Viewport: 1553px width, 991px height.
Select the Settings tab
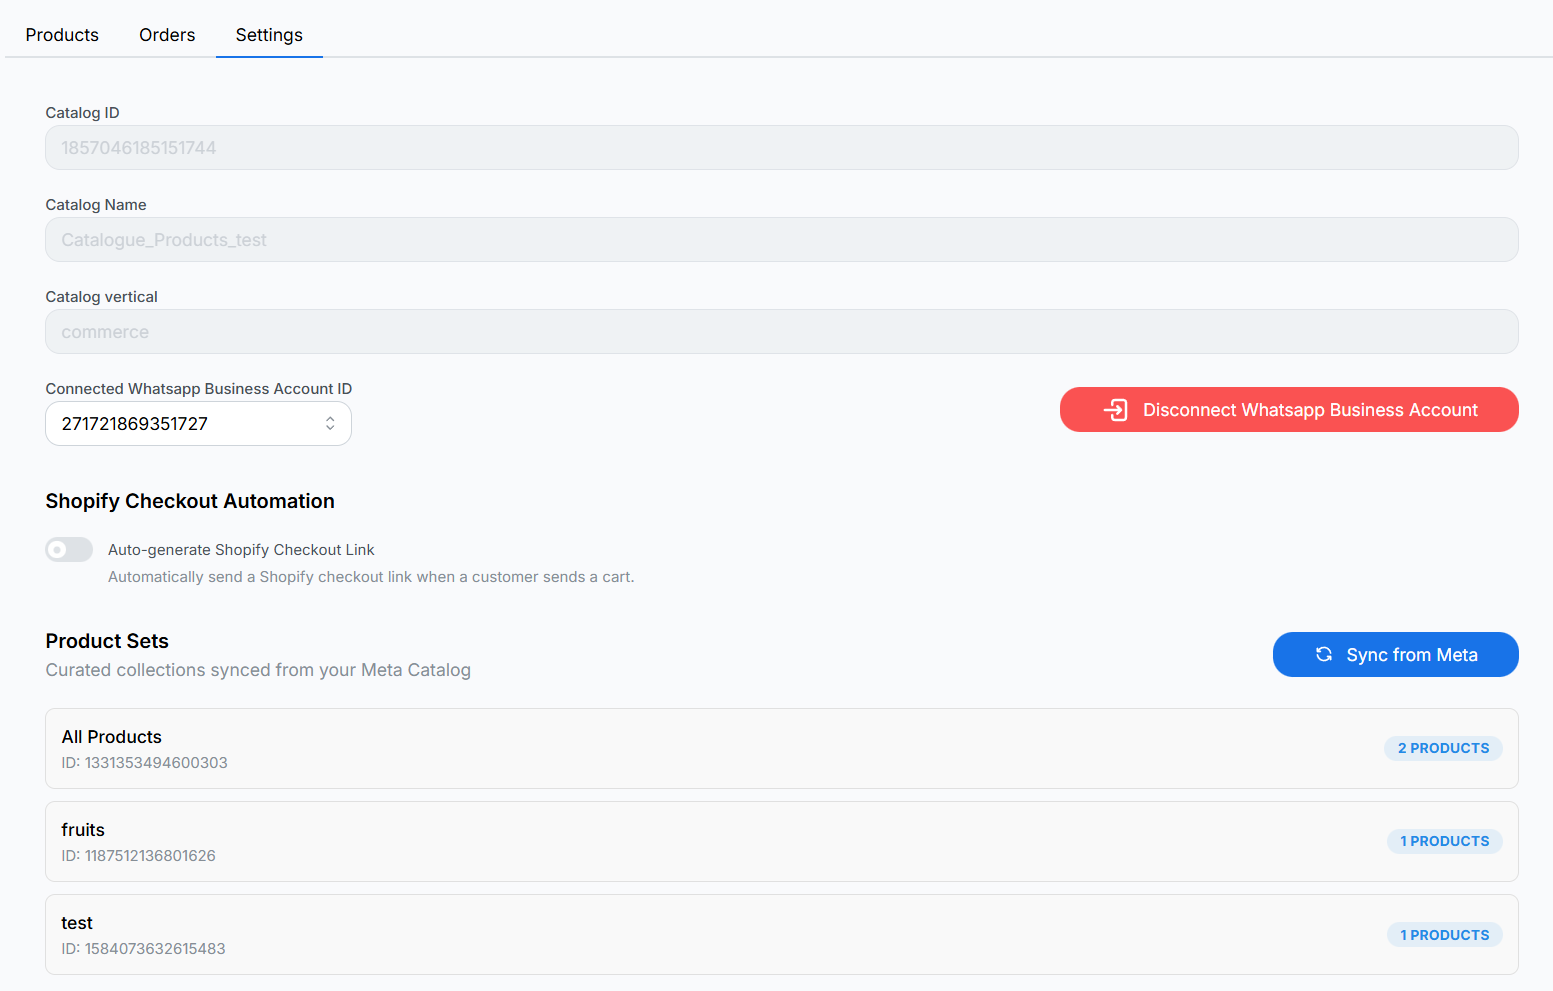269,35
